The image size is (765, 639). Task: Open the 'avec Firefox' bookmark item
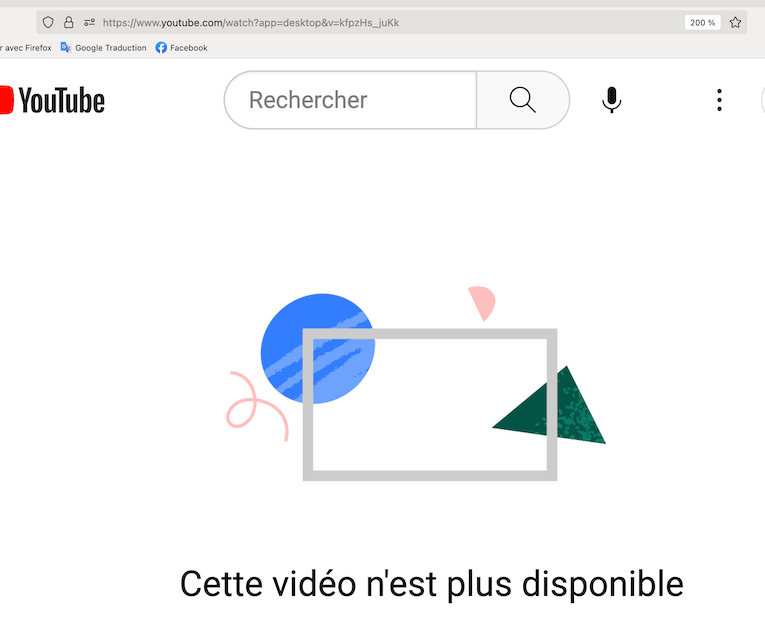coord(26,48)
